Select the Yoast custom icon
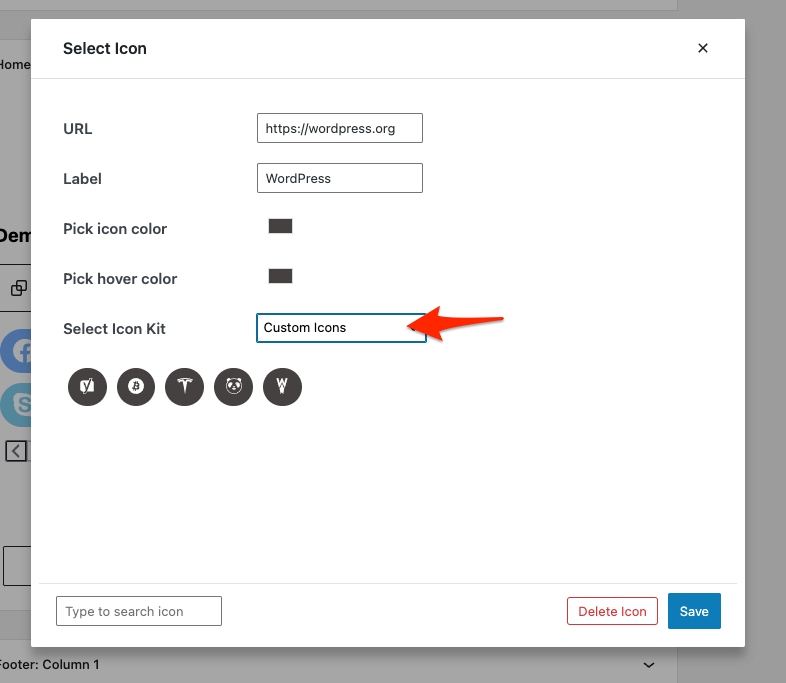 point(87,386)
